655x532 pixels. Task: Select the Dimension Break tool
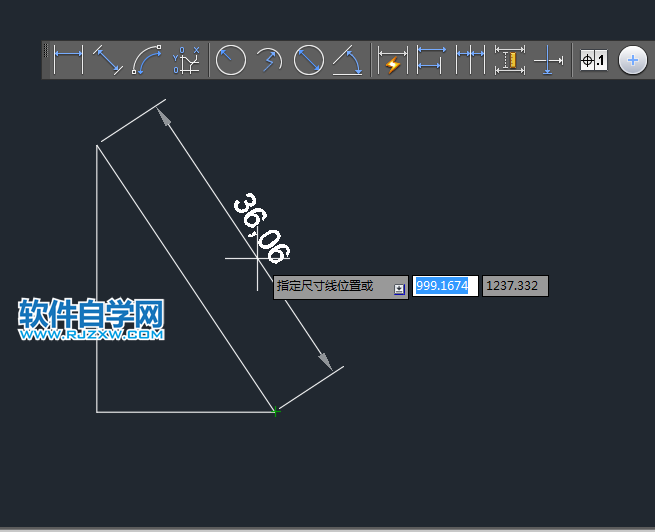tap(548, 60)
